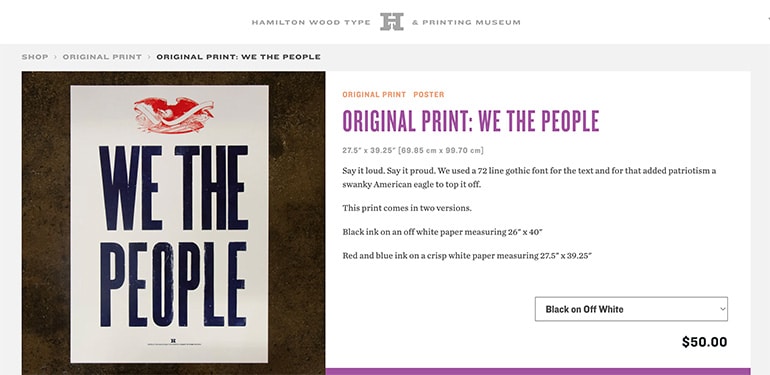Select the orange Poster category tag
770x375 pixels.
coord(429,94)
